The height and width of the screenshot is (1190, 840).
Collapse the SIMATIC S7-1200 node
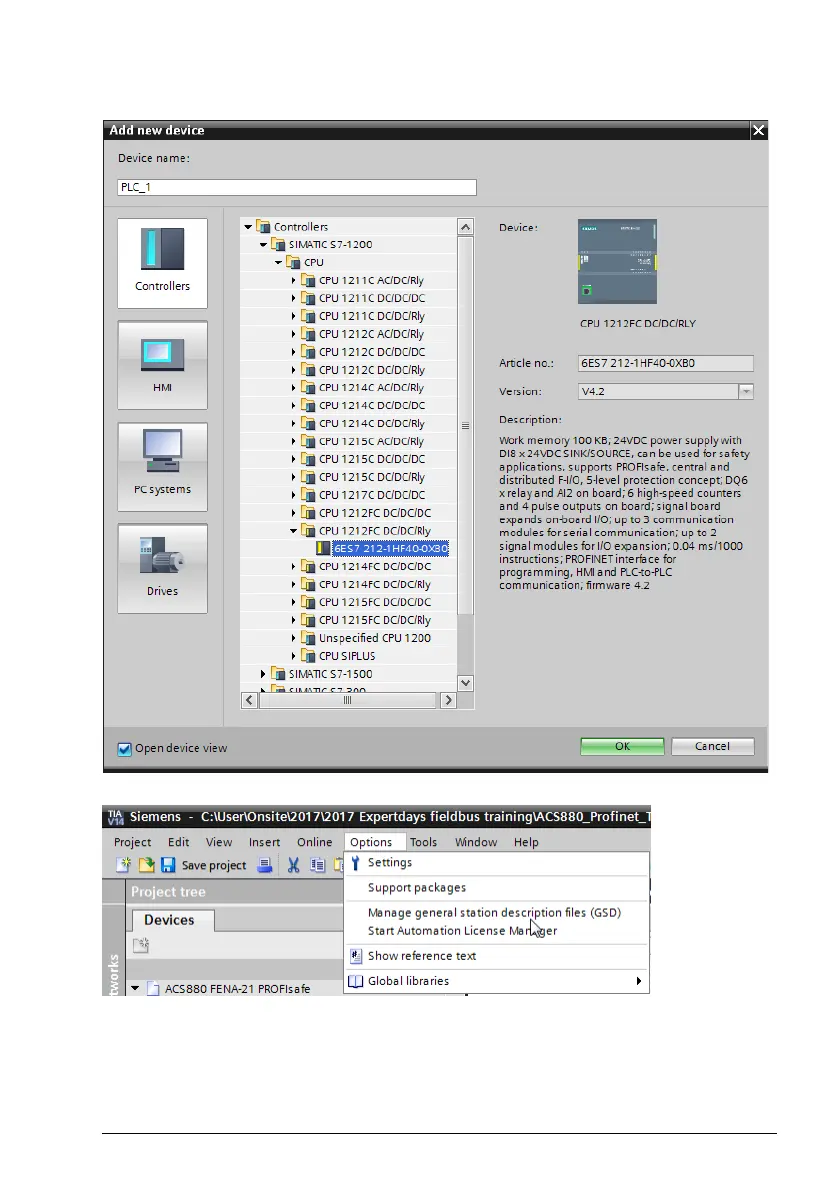tap(263, 244)
